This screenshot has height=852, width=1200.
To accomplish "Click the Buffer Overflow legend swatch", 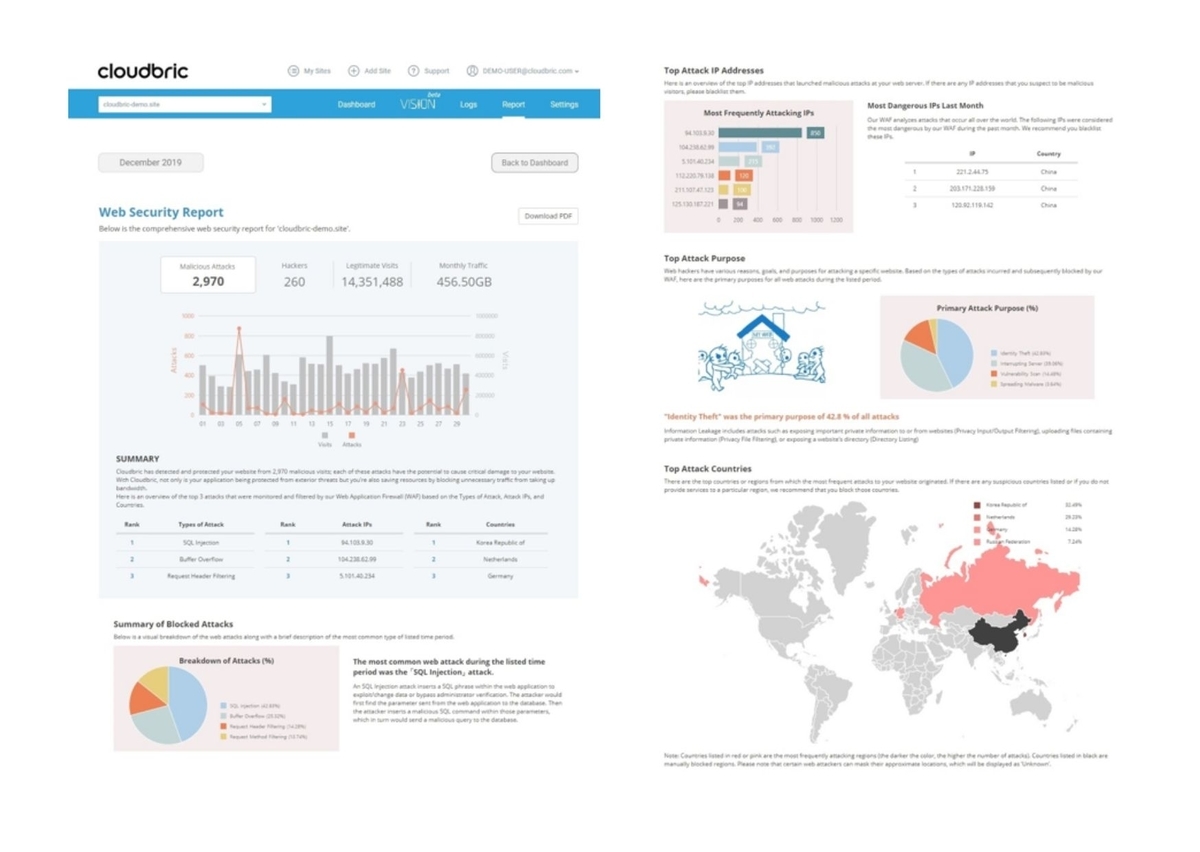I will pyautogui.click(x=223, y=716).
